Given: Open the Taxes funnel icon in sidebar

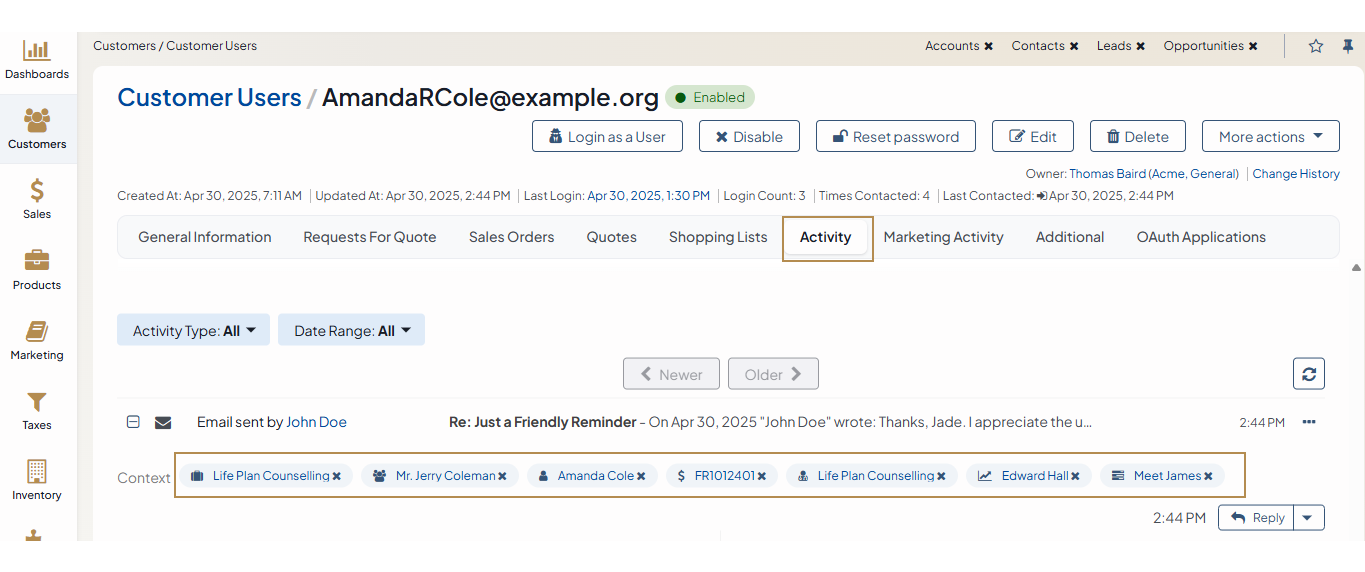Looking at the screenshot, I should pyautogui.click(x=37, y=402).
